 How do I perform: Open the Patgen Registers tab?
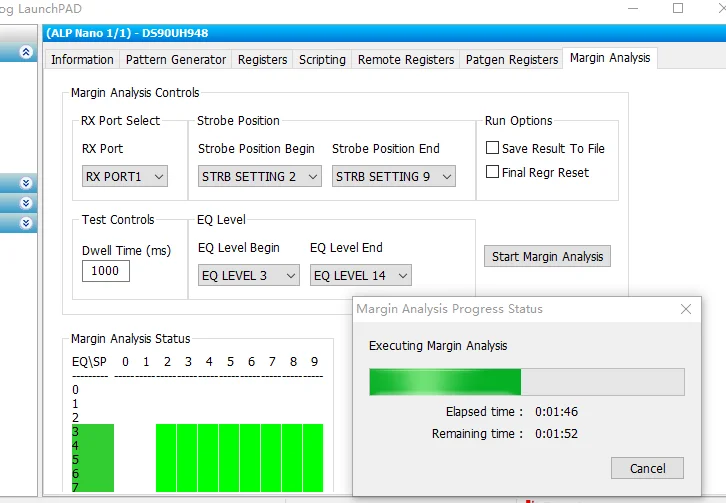coord(512,60)
